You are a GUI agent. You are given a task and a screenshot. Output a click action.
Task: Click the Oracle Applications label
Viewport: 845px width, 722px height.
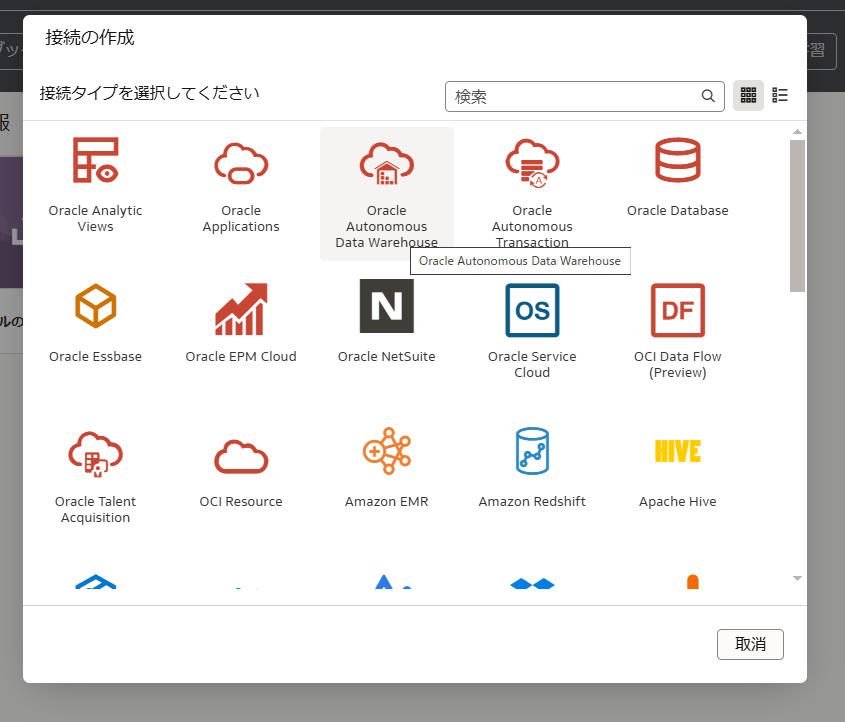point(241,219)
